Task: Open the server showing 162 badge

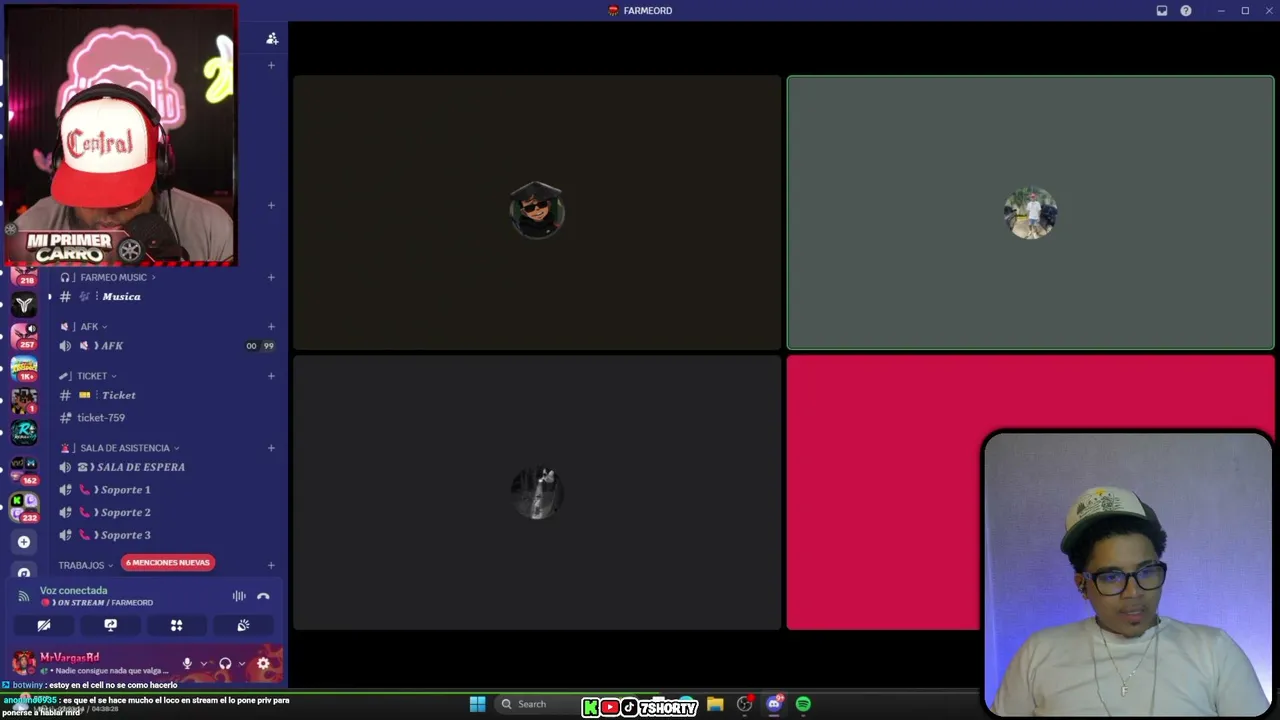Action: pyautogui.click(x=24, y=469)
